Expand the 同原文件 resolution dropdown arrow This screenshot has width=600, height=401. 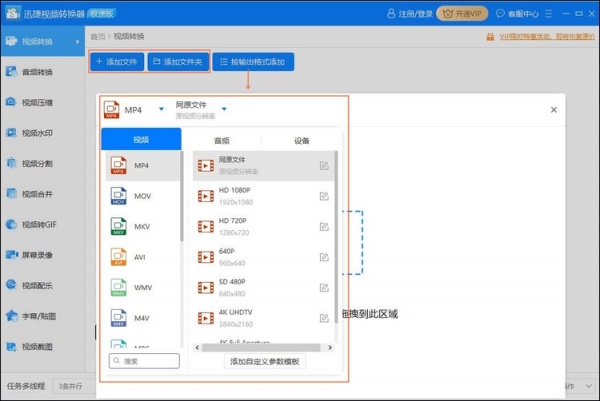tap(224, 109)
